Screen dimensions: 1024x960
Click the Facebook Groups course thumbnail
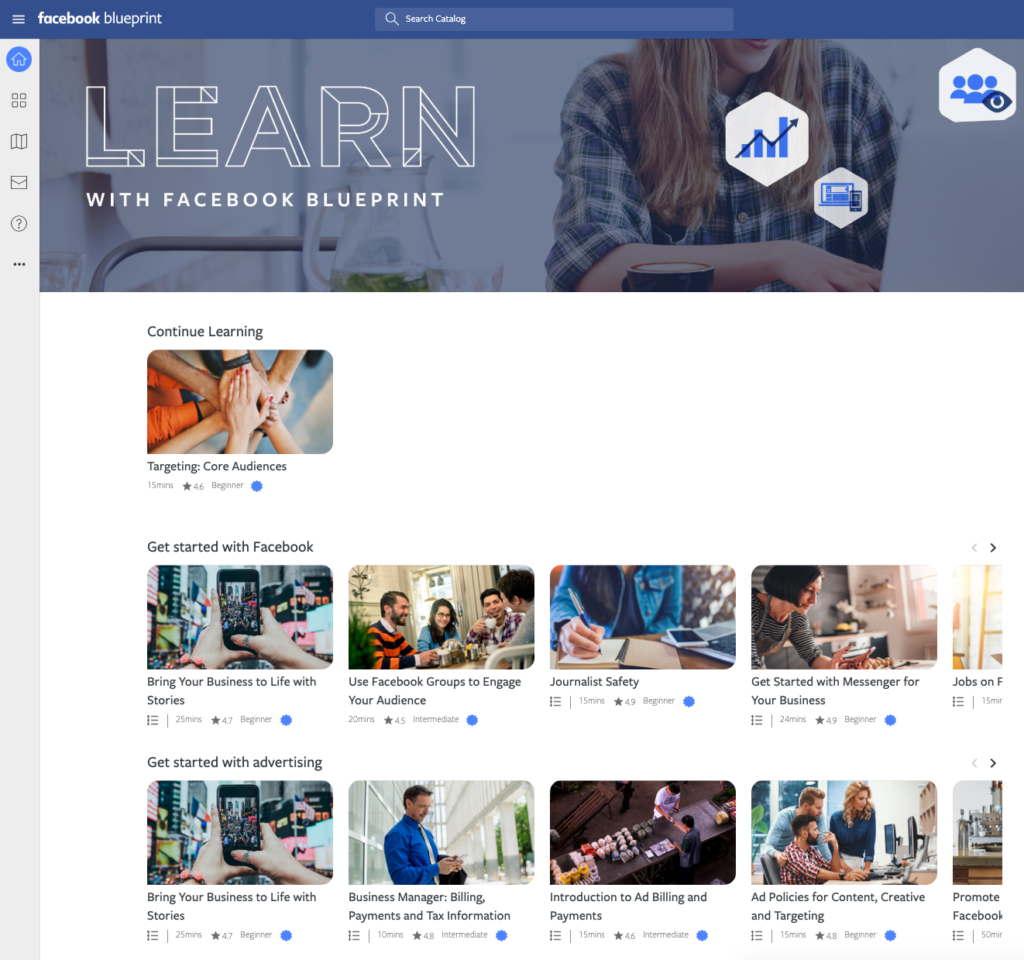click(441, 617)
